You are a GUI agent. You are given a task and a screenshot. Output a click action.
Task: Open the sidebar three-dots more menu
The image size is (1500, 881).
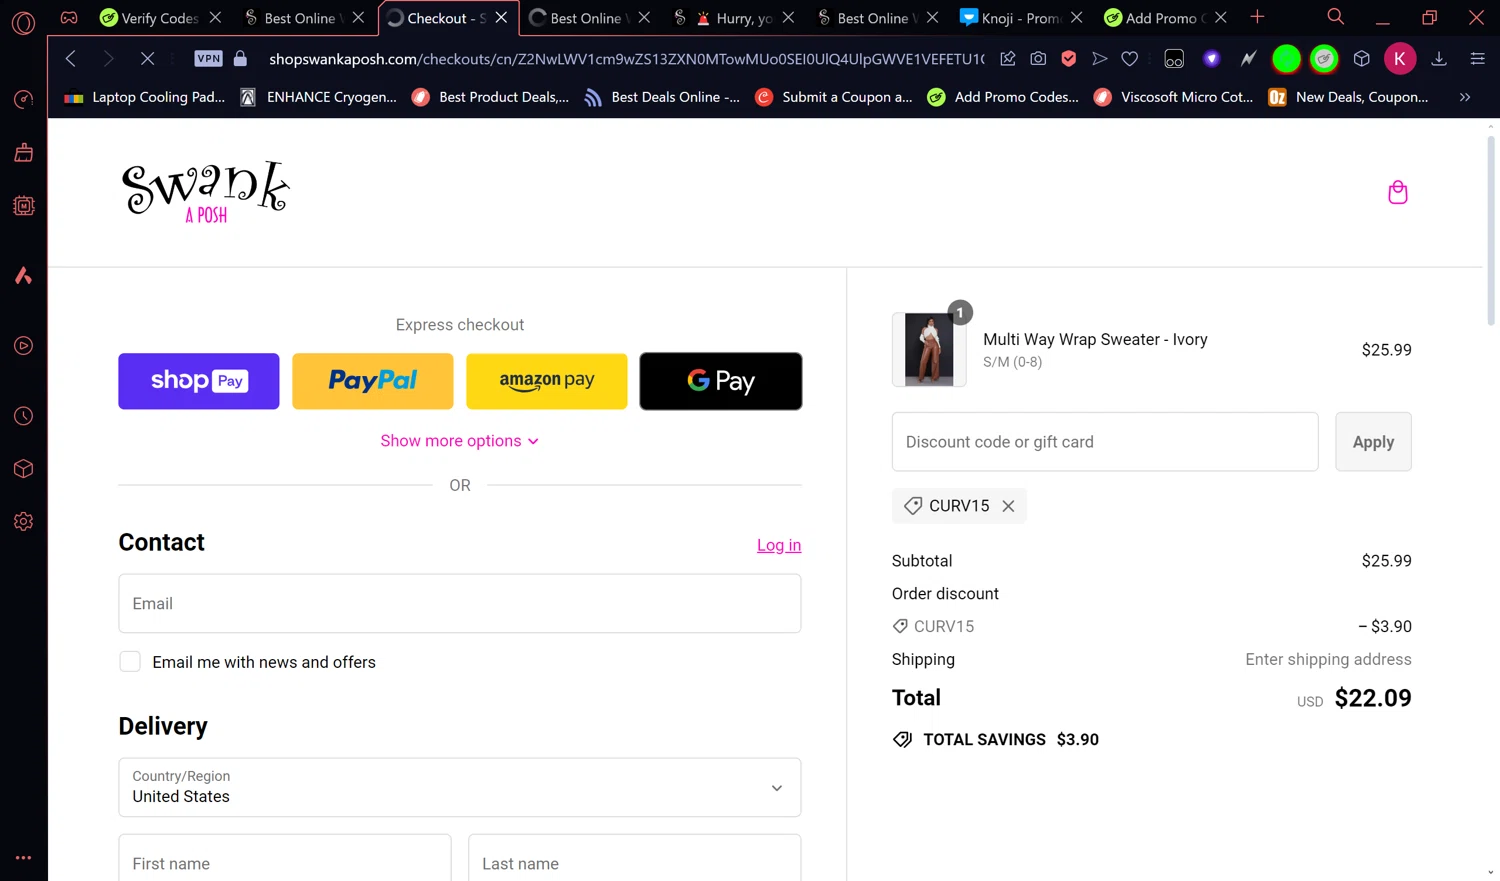23,857
